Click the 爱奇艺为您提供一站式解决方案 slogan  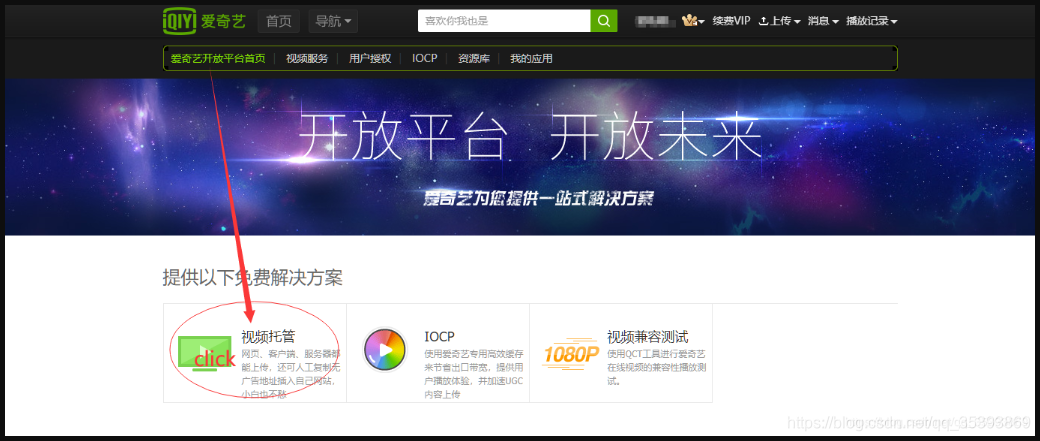(x=538, y=198)
